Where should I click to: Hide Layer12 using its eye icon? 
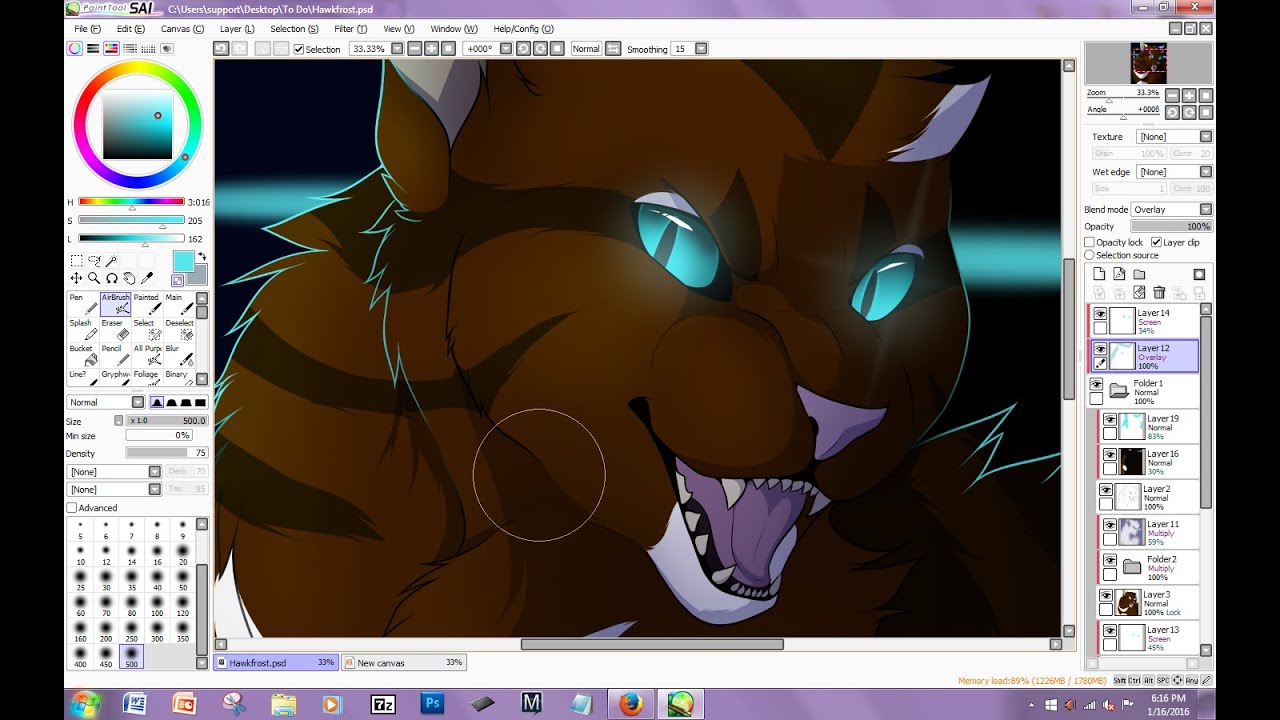coord(1100,349)
